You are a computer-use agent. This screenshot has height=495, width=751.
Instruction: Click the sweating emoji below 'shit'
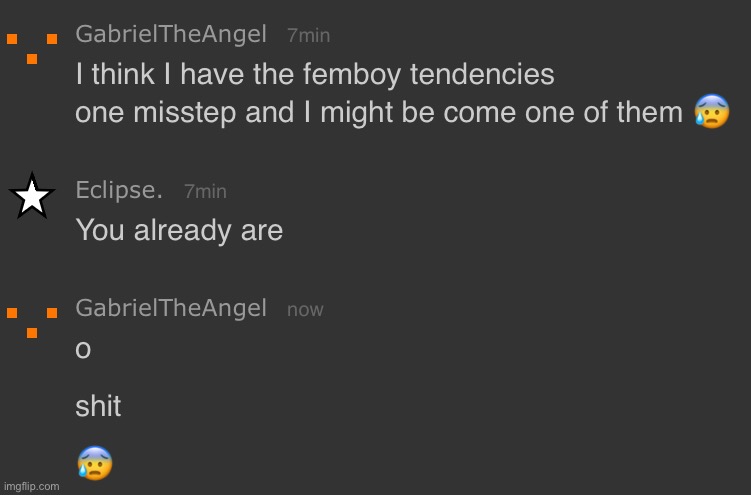point(95,463)
